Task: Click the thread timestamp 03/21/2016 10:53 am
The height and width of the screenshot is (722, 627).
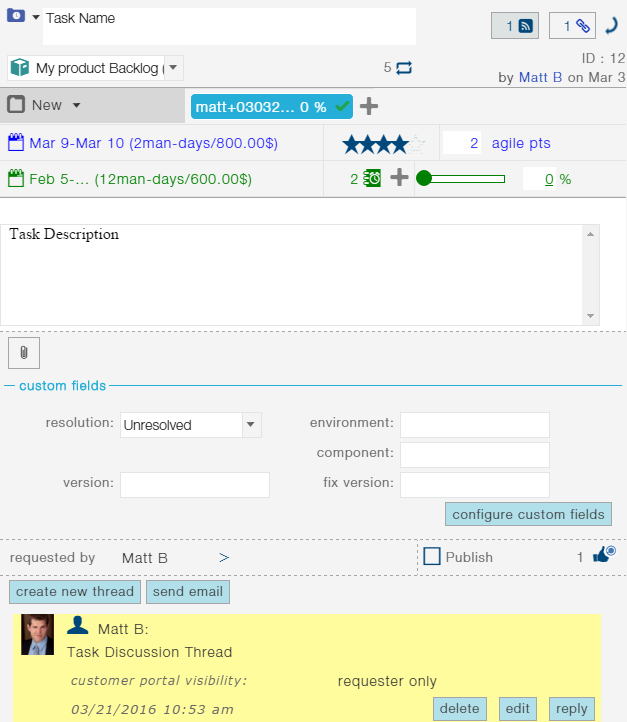Action: pyautogui.click(x=152, y=709)
